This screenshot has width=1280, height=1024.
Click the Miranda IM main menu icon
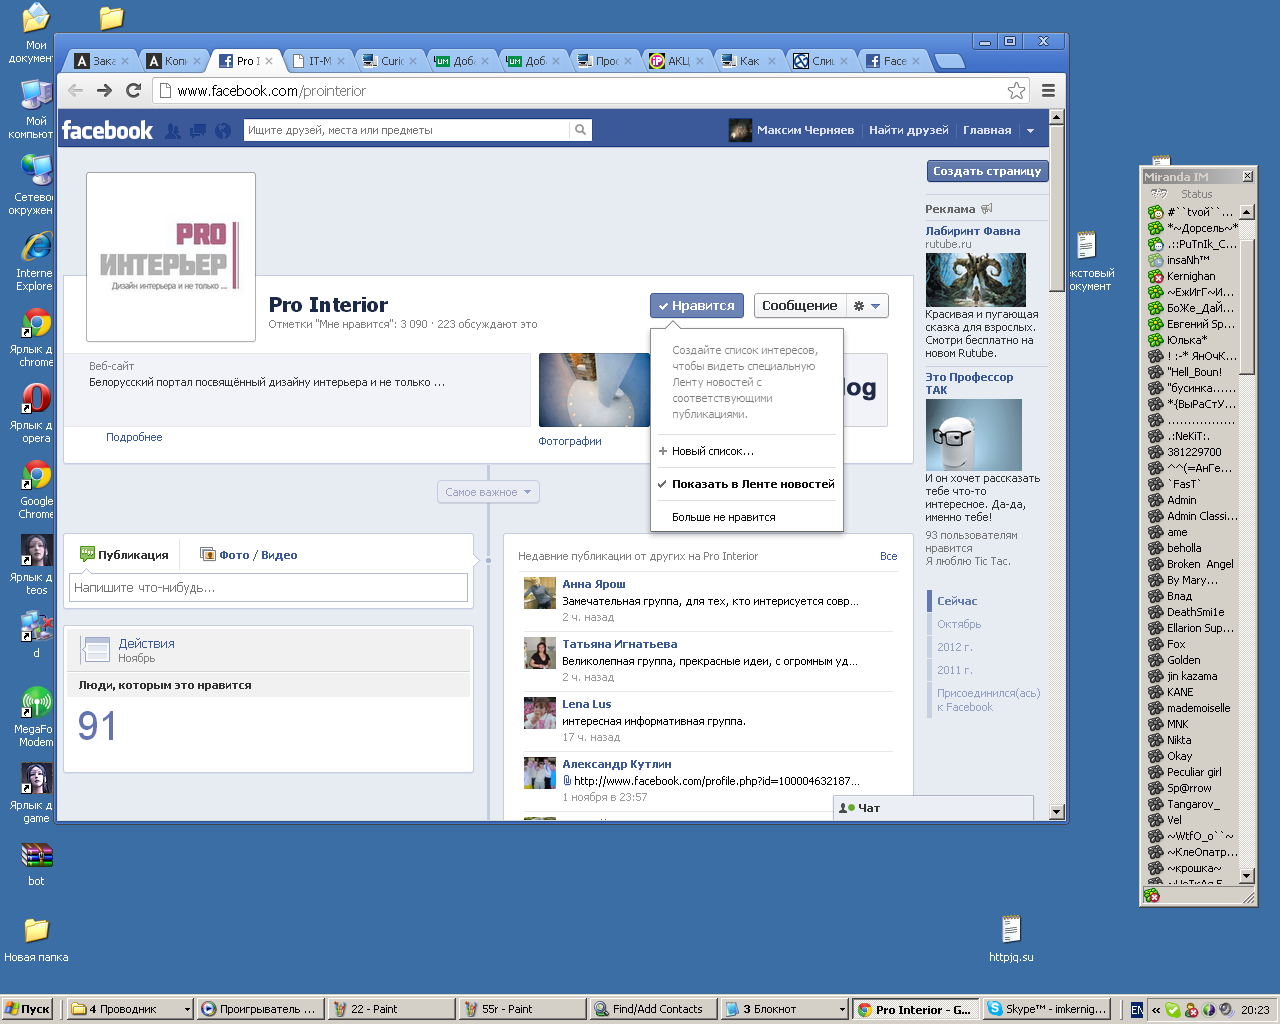pyautogui.click(x=1159, y=194)
